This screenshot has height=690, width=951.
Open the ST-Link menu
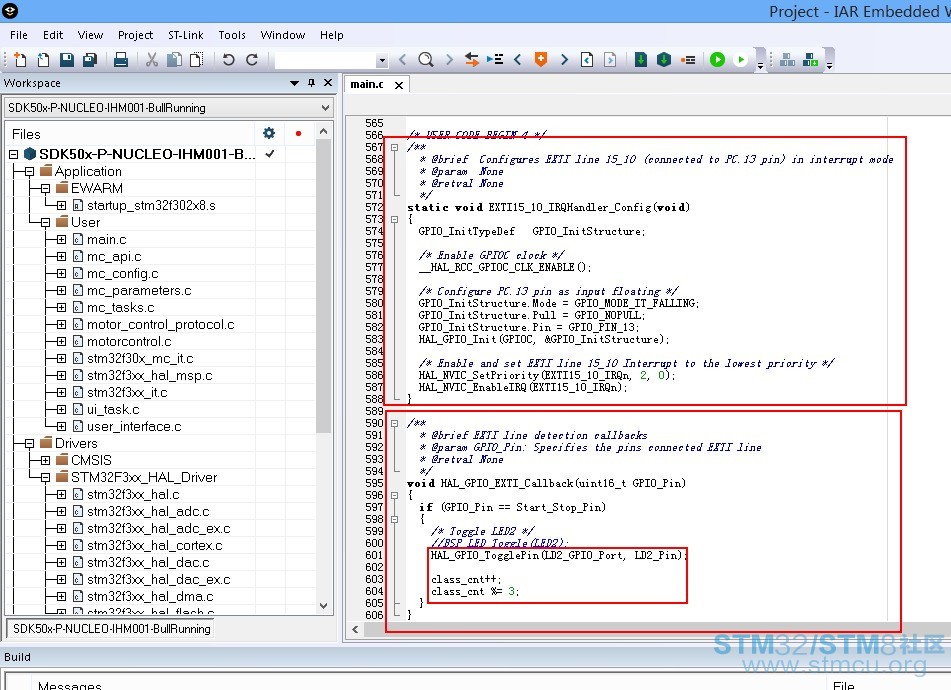coord(186,35)
